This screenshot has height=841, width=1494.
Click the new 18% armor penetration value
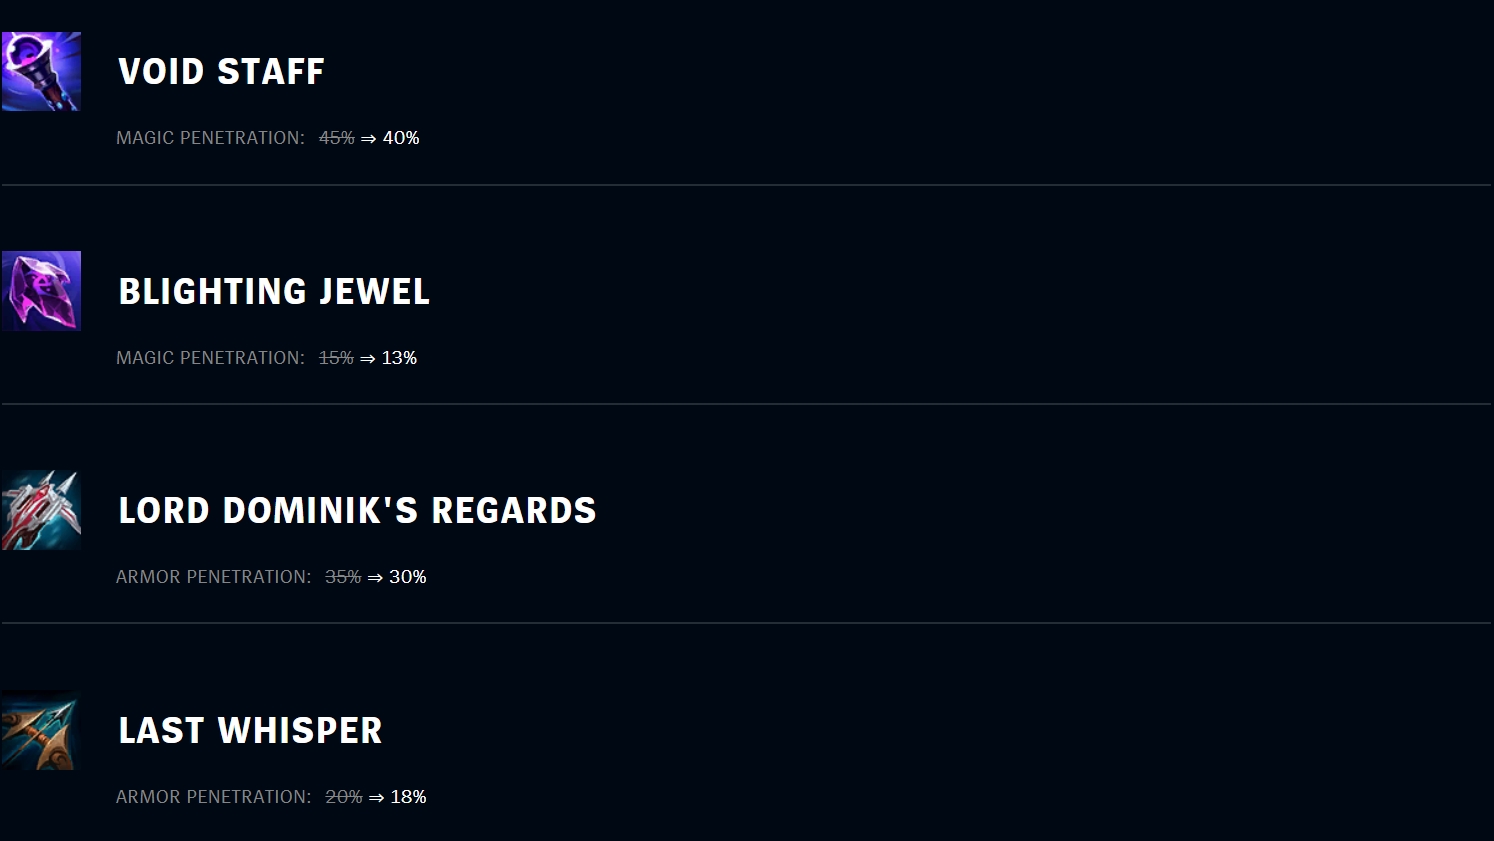click(408, 797)
